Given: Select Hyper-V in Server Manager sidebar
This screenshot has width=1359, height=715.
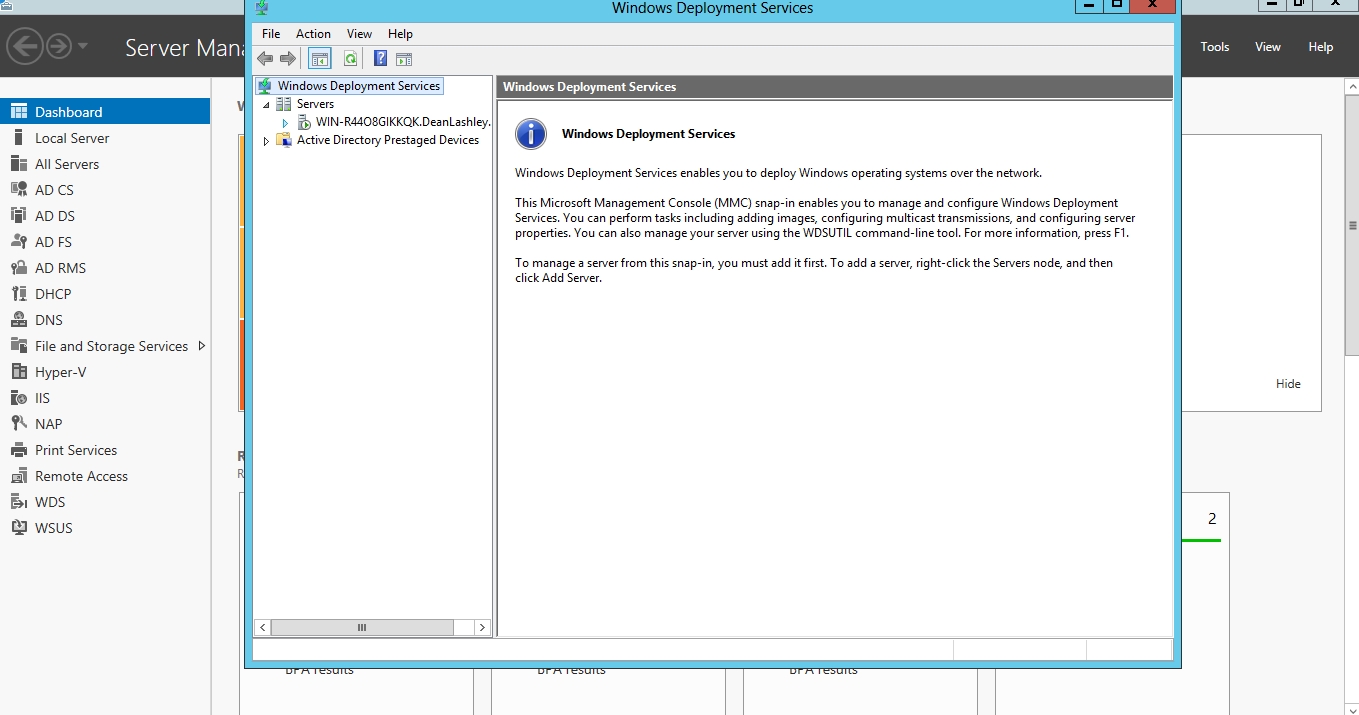Looking at the screenshot, I should point(60,372).
